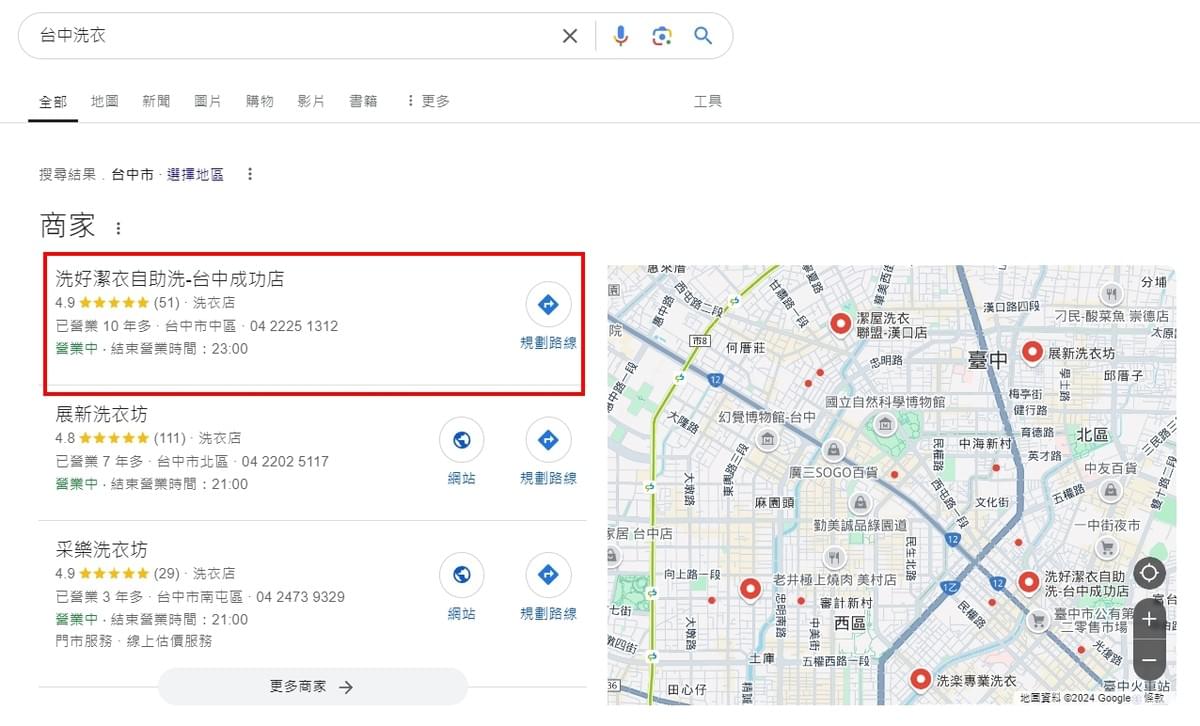
Task: Switch to the 圖片 tab
Action: 207,101
